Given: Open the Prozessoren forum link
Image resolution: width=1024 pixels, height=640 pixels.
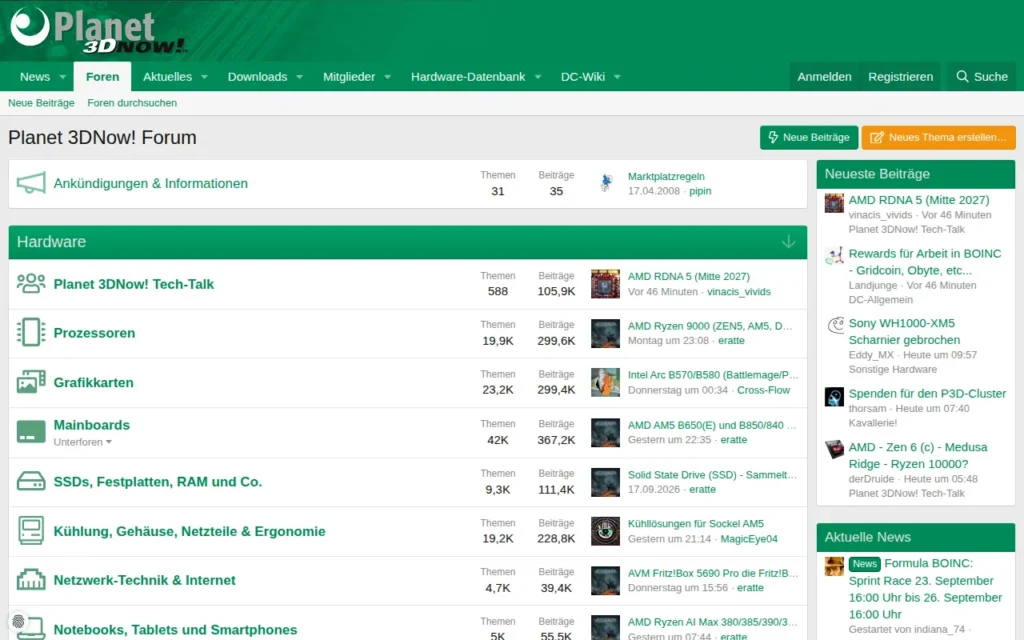Looking at the screenshot, I should coord(94,333).
